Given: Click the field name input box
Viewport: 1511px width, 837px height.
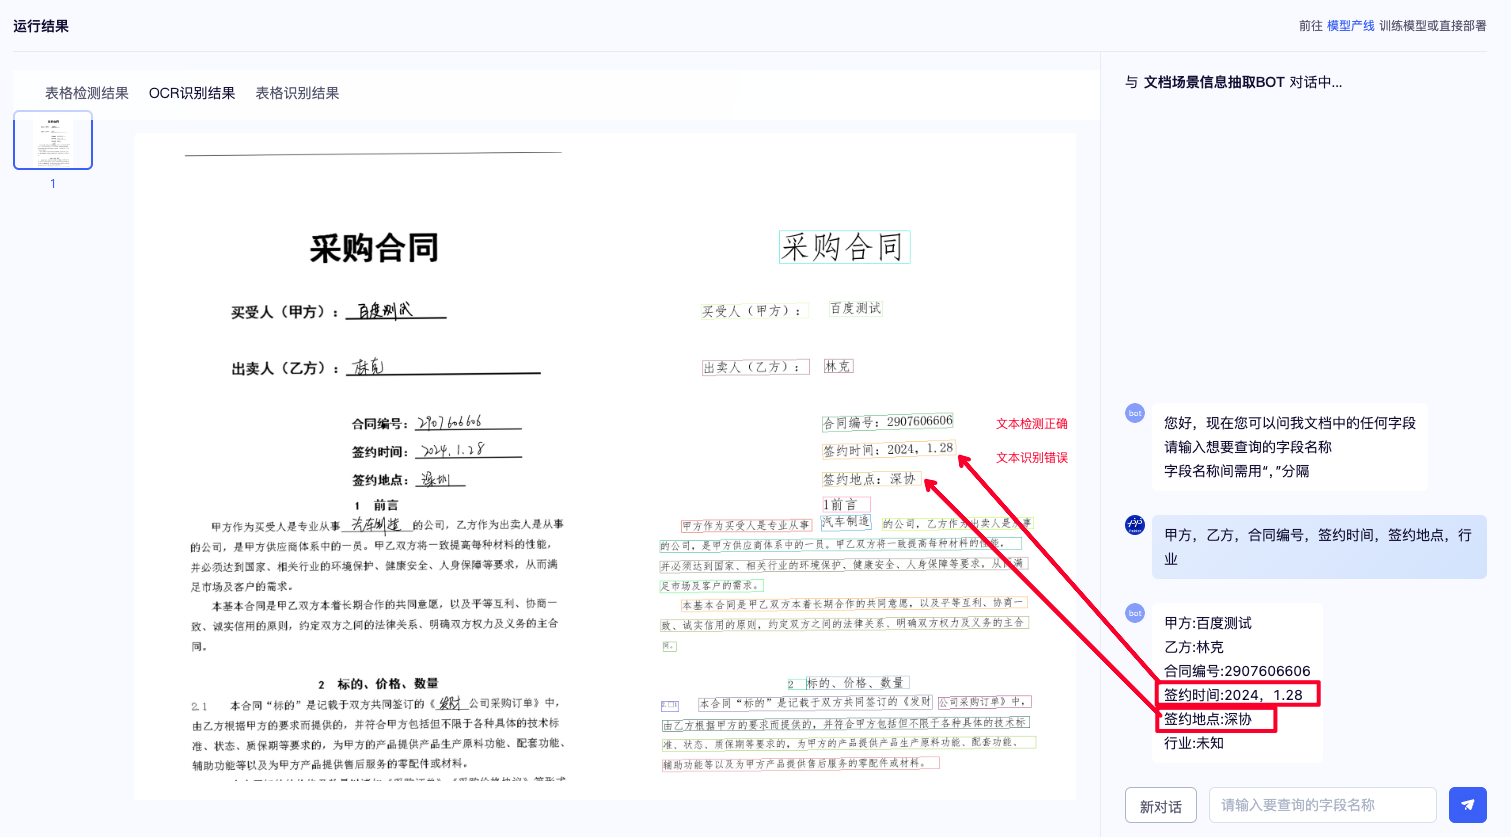Looking at the screenshot, I should 1322,804.
